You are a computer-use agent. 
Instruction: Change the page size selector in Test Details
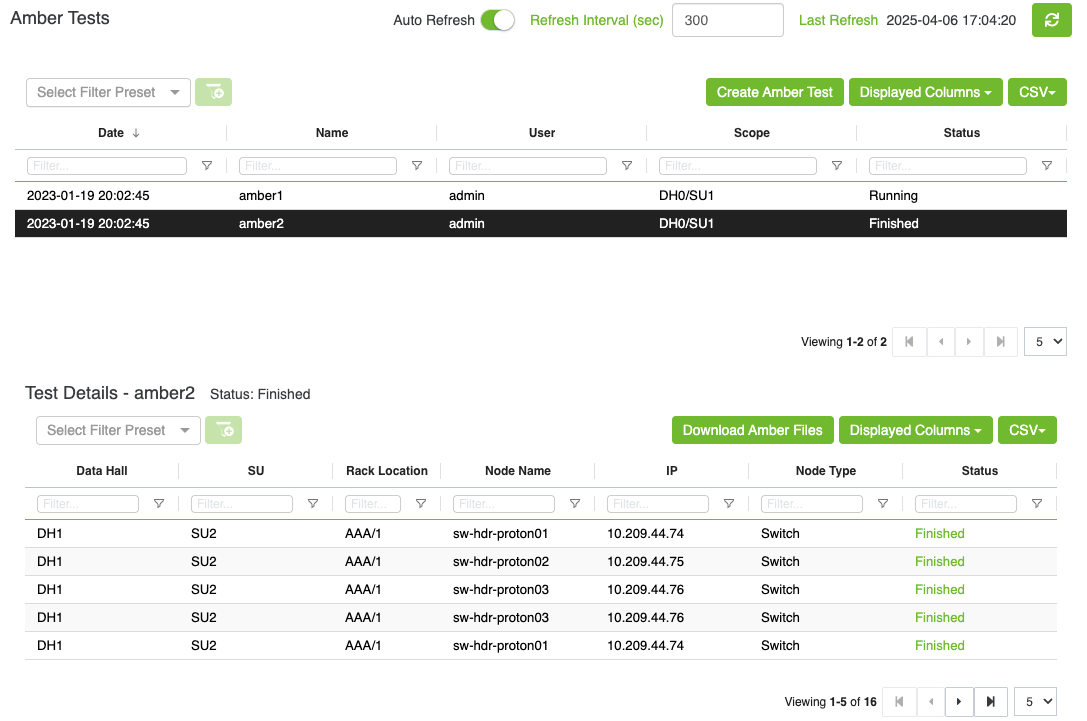tap(1035, 702)
